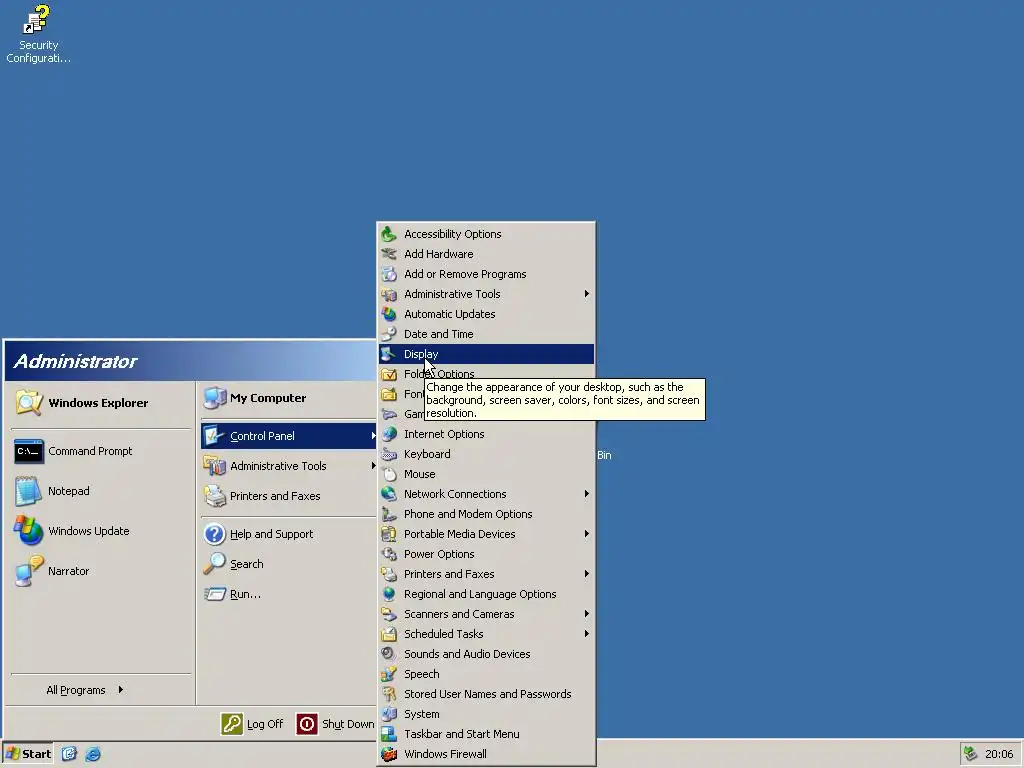Viewport: 1024px width, 768px height.
Task: Open Internet Options entry
Action: [487, 434]
